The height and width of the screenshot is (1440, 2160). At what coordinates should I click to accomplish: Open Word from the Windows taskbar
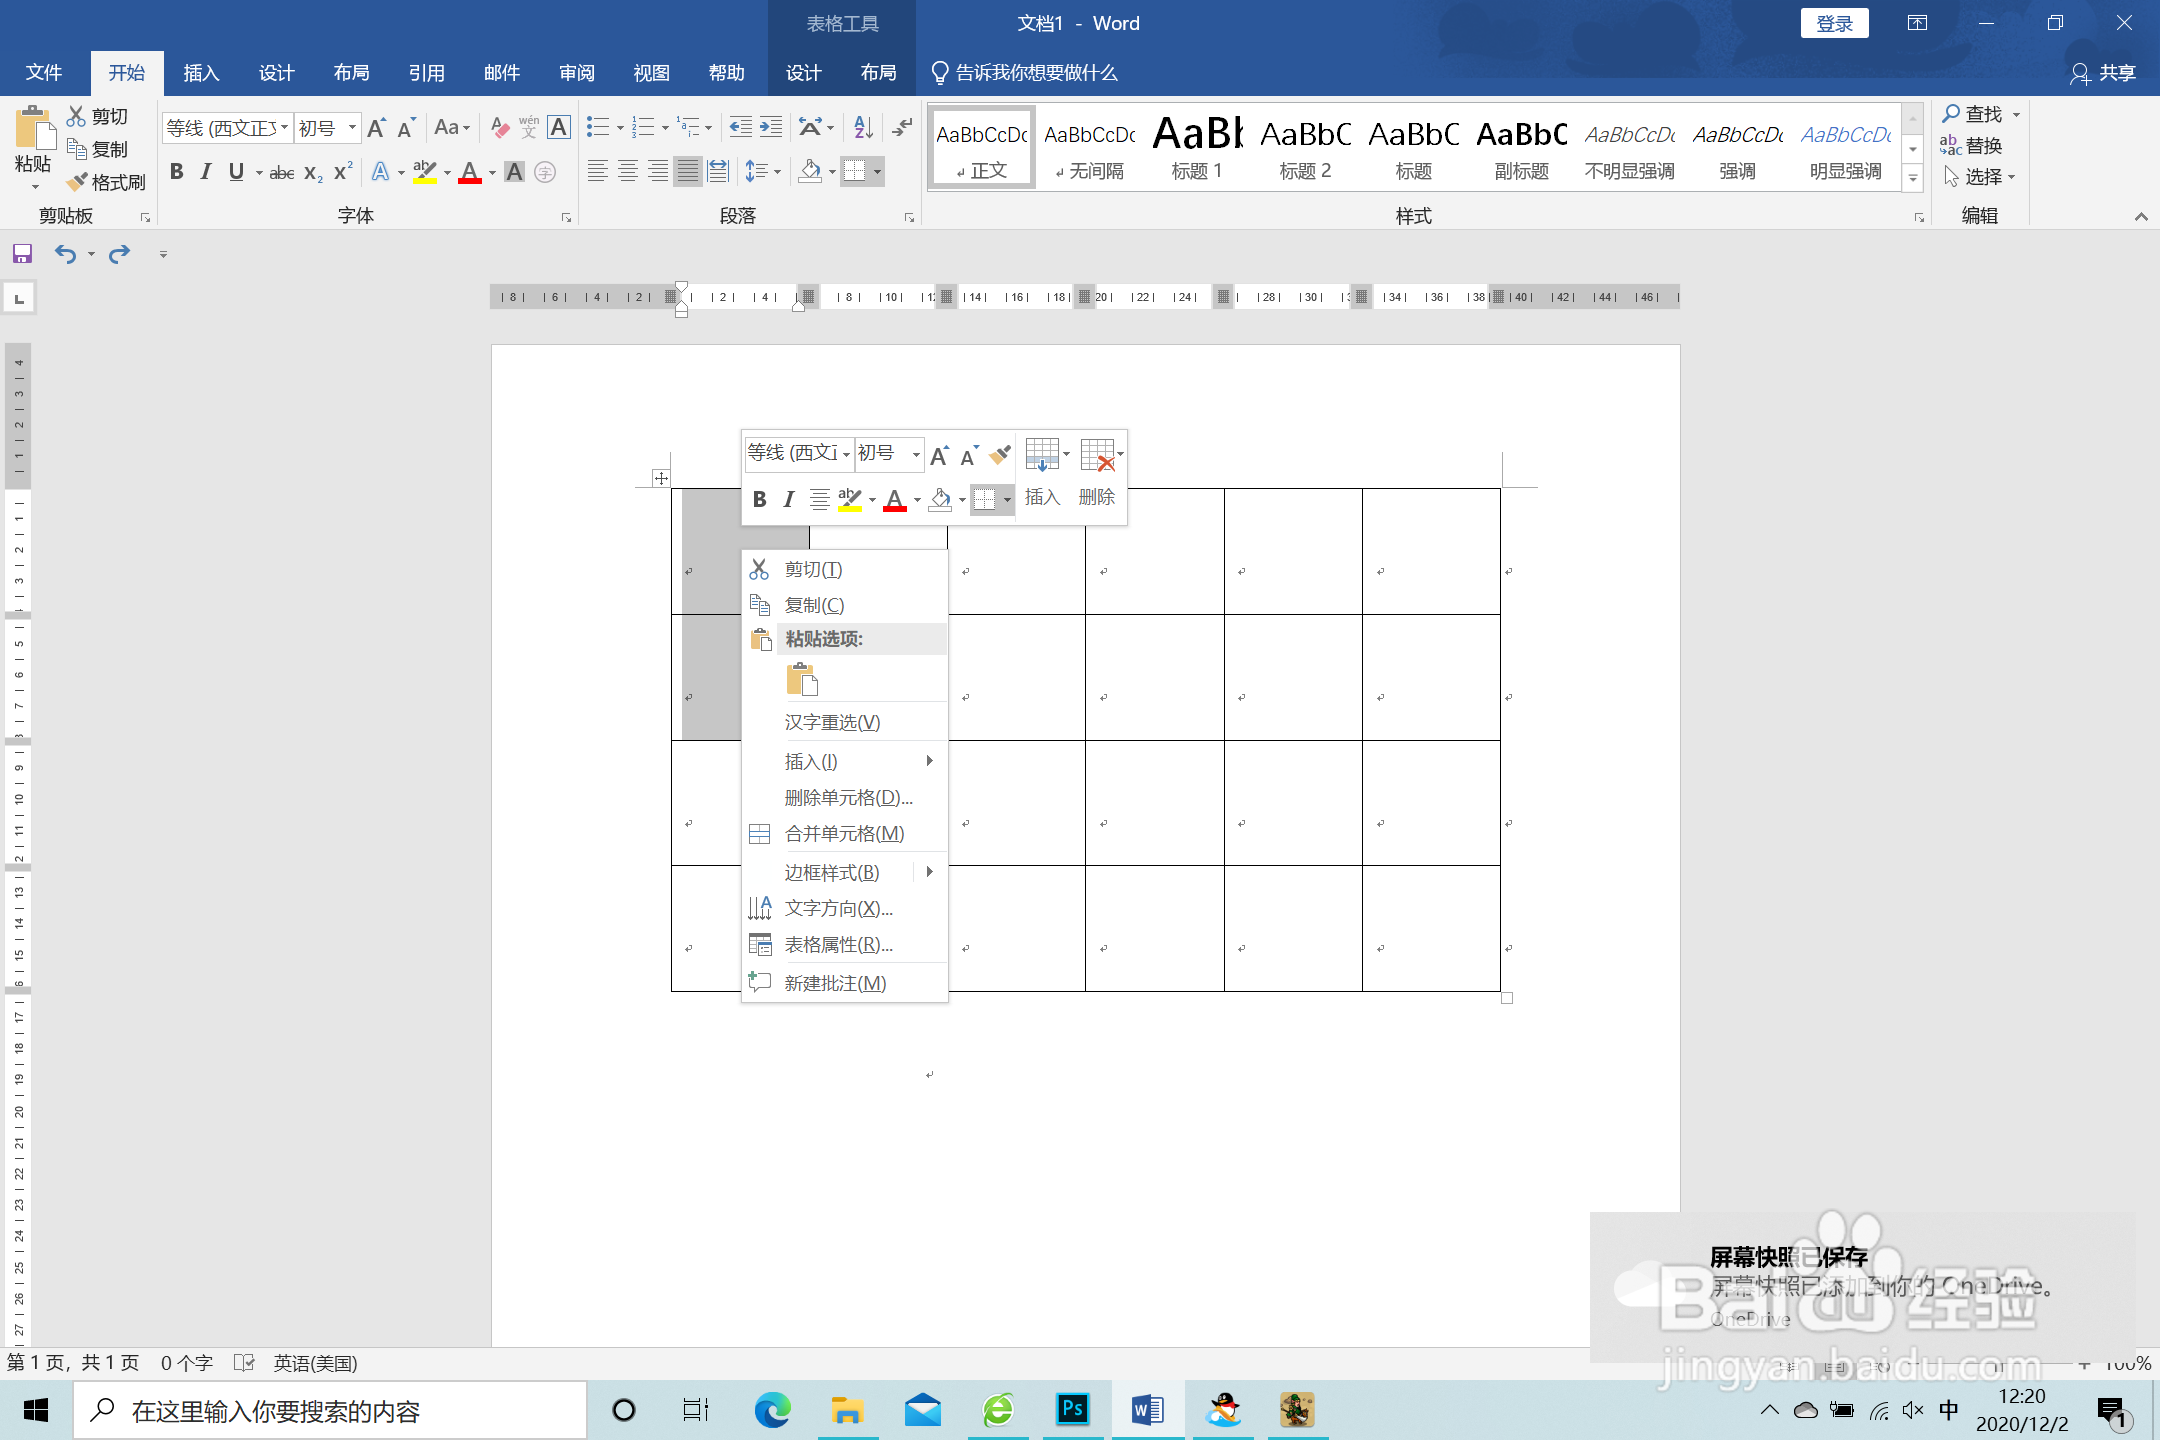[1147, 1411]
